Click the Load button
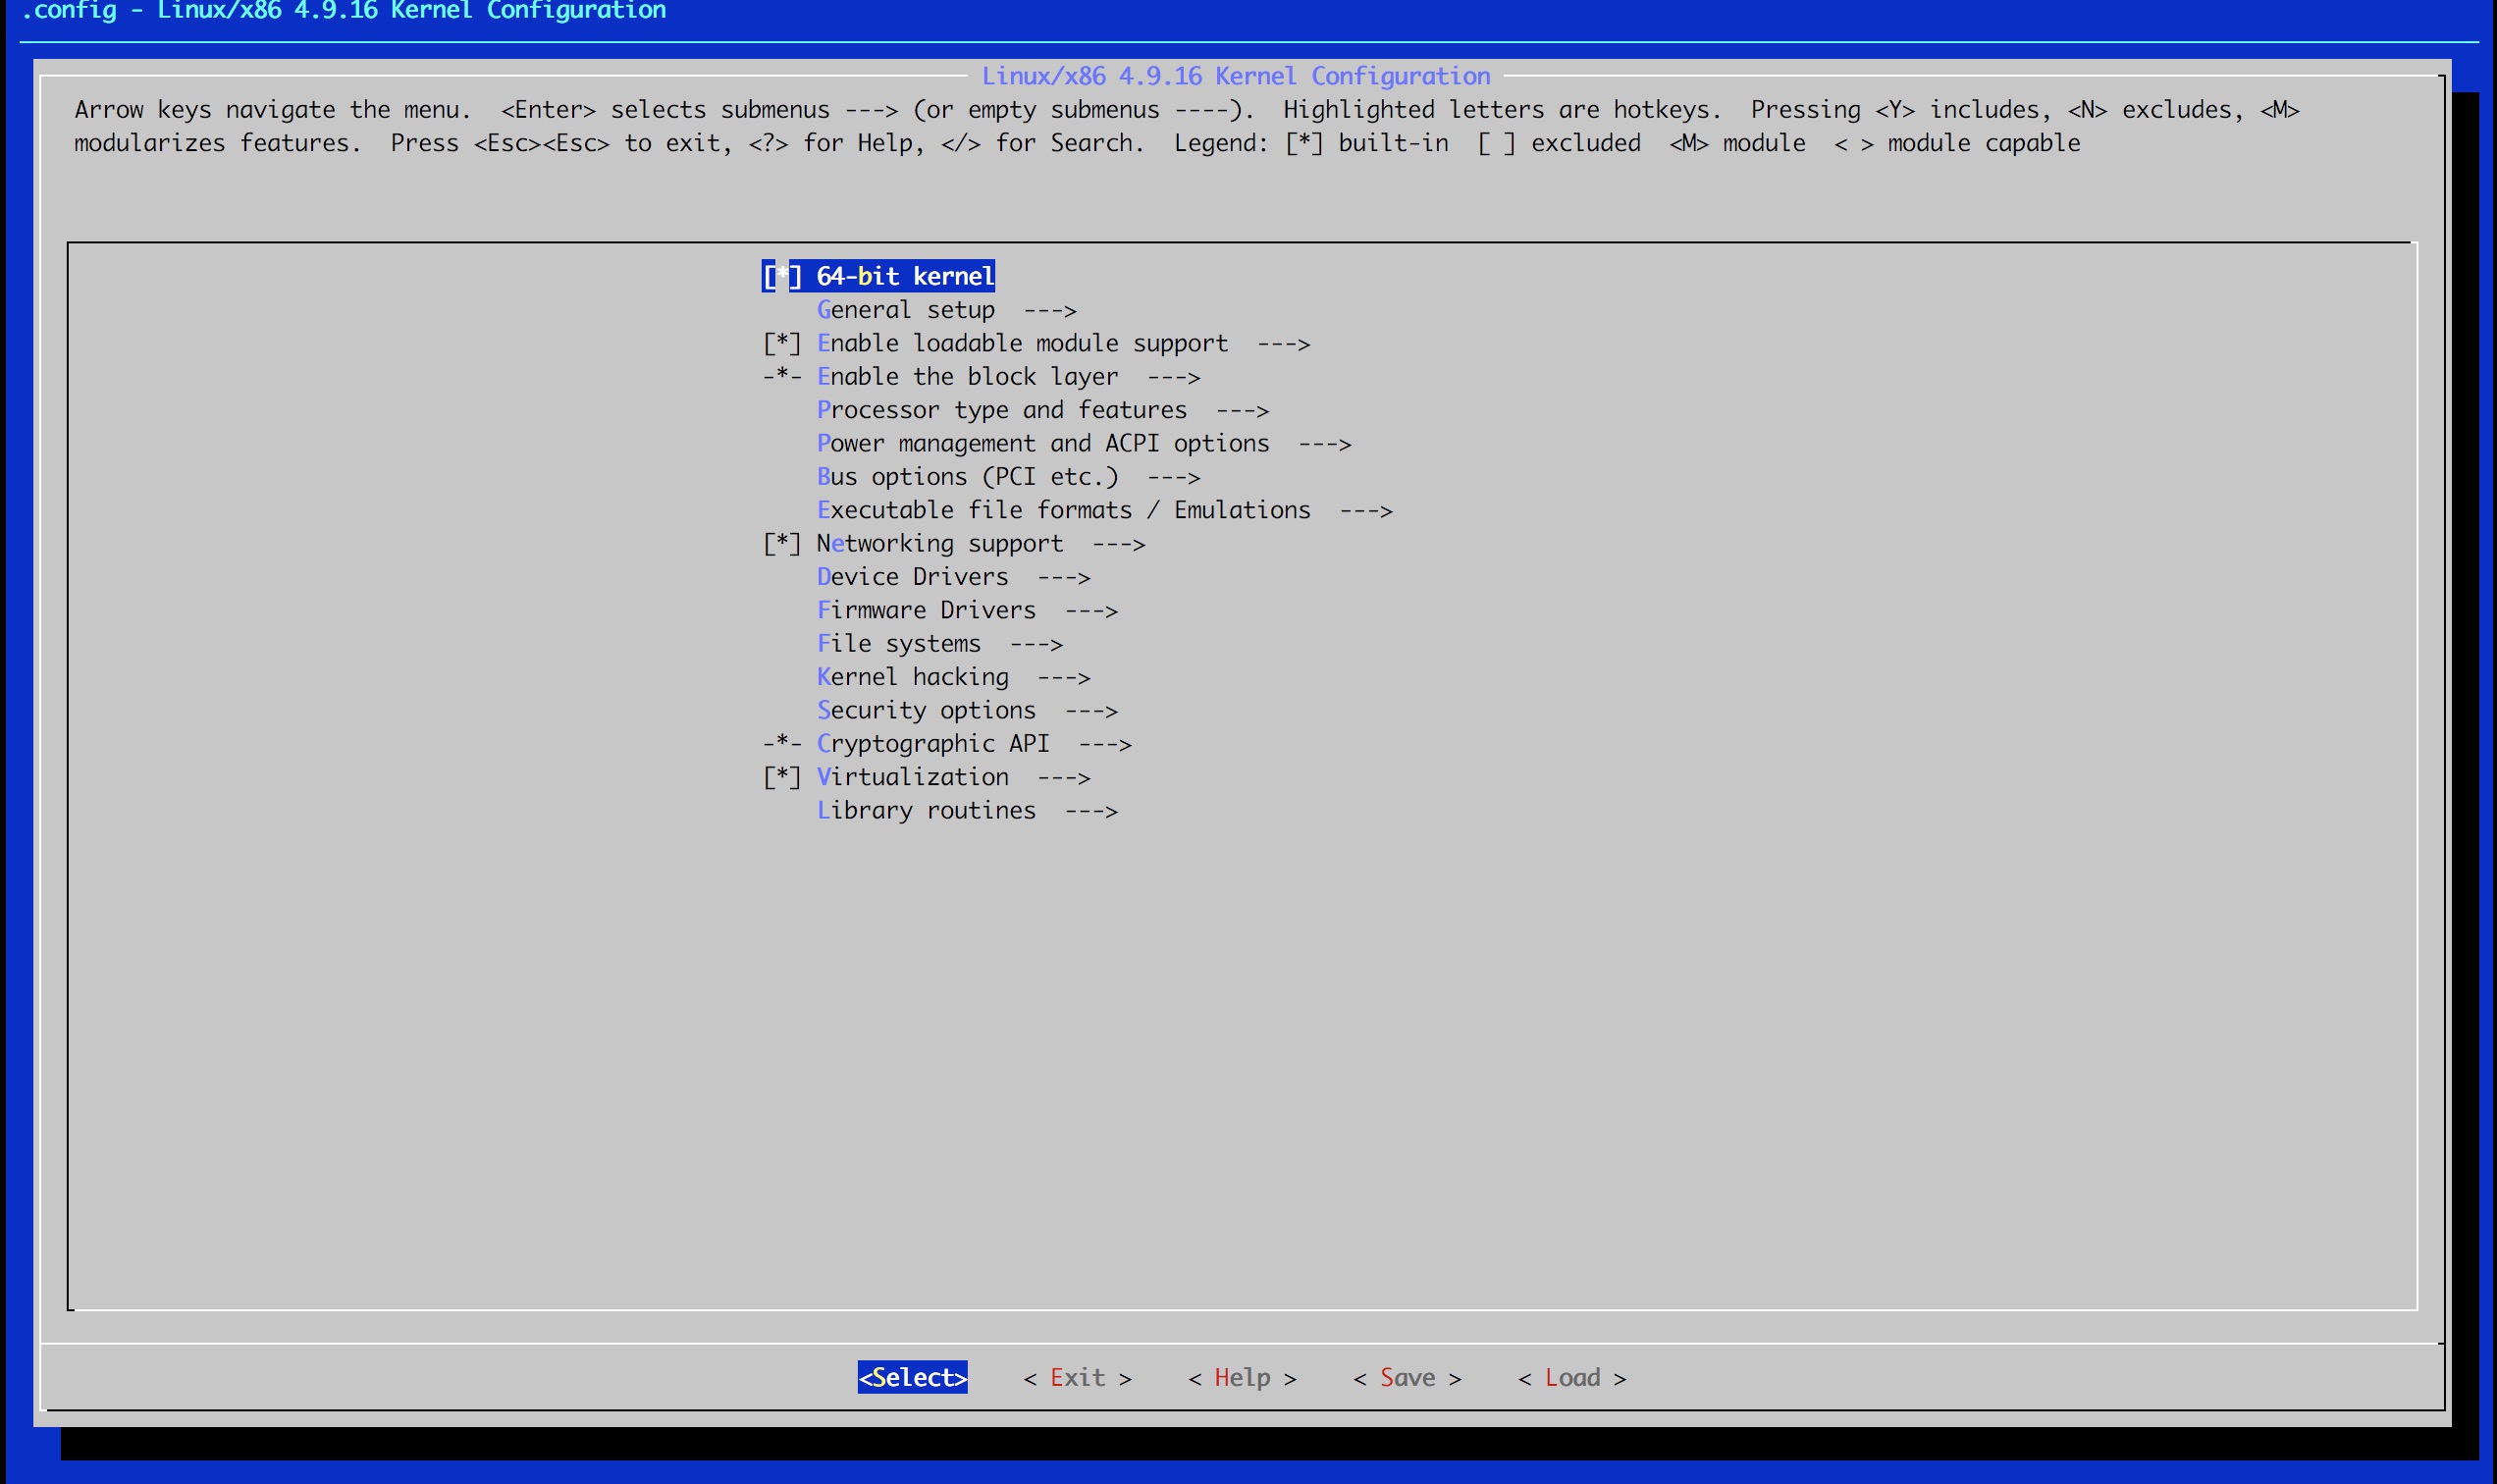 click(x=1572, y=1377)
